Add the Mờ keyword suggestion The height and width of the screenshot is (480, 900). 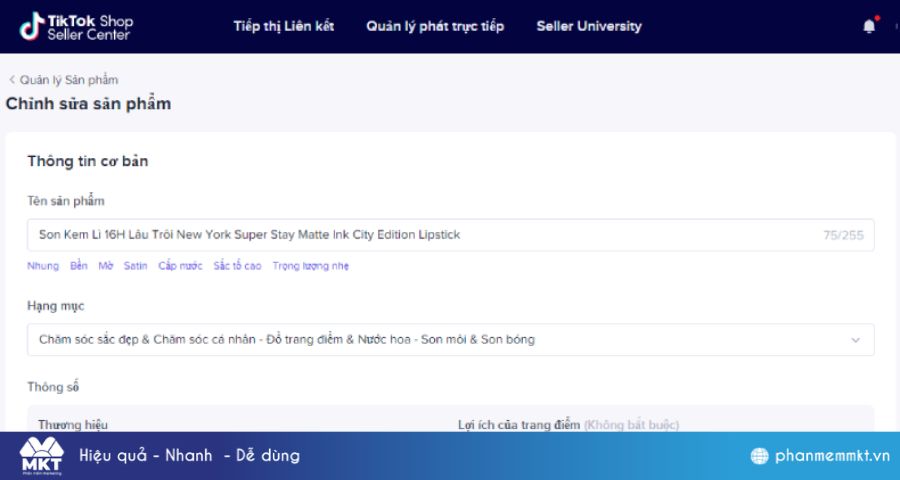106,266
